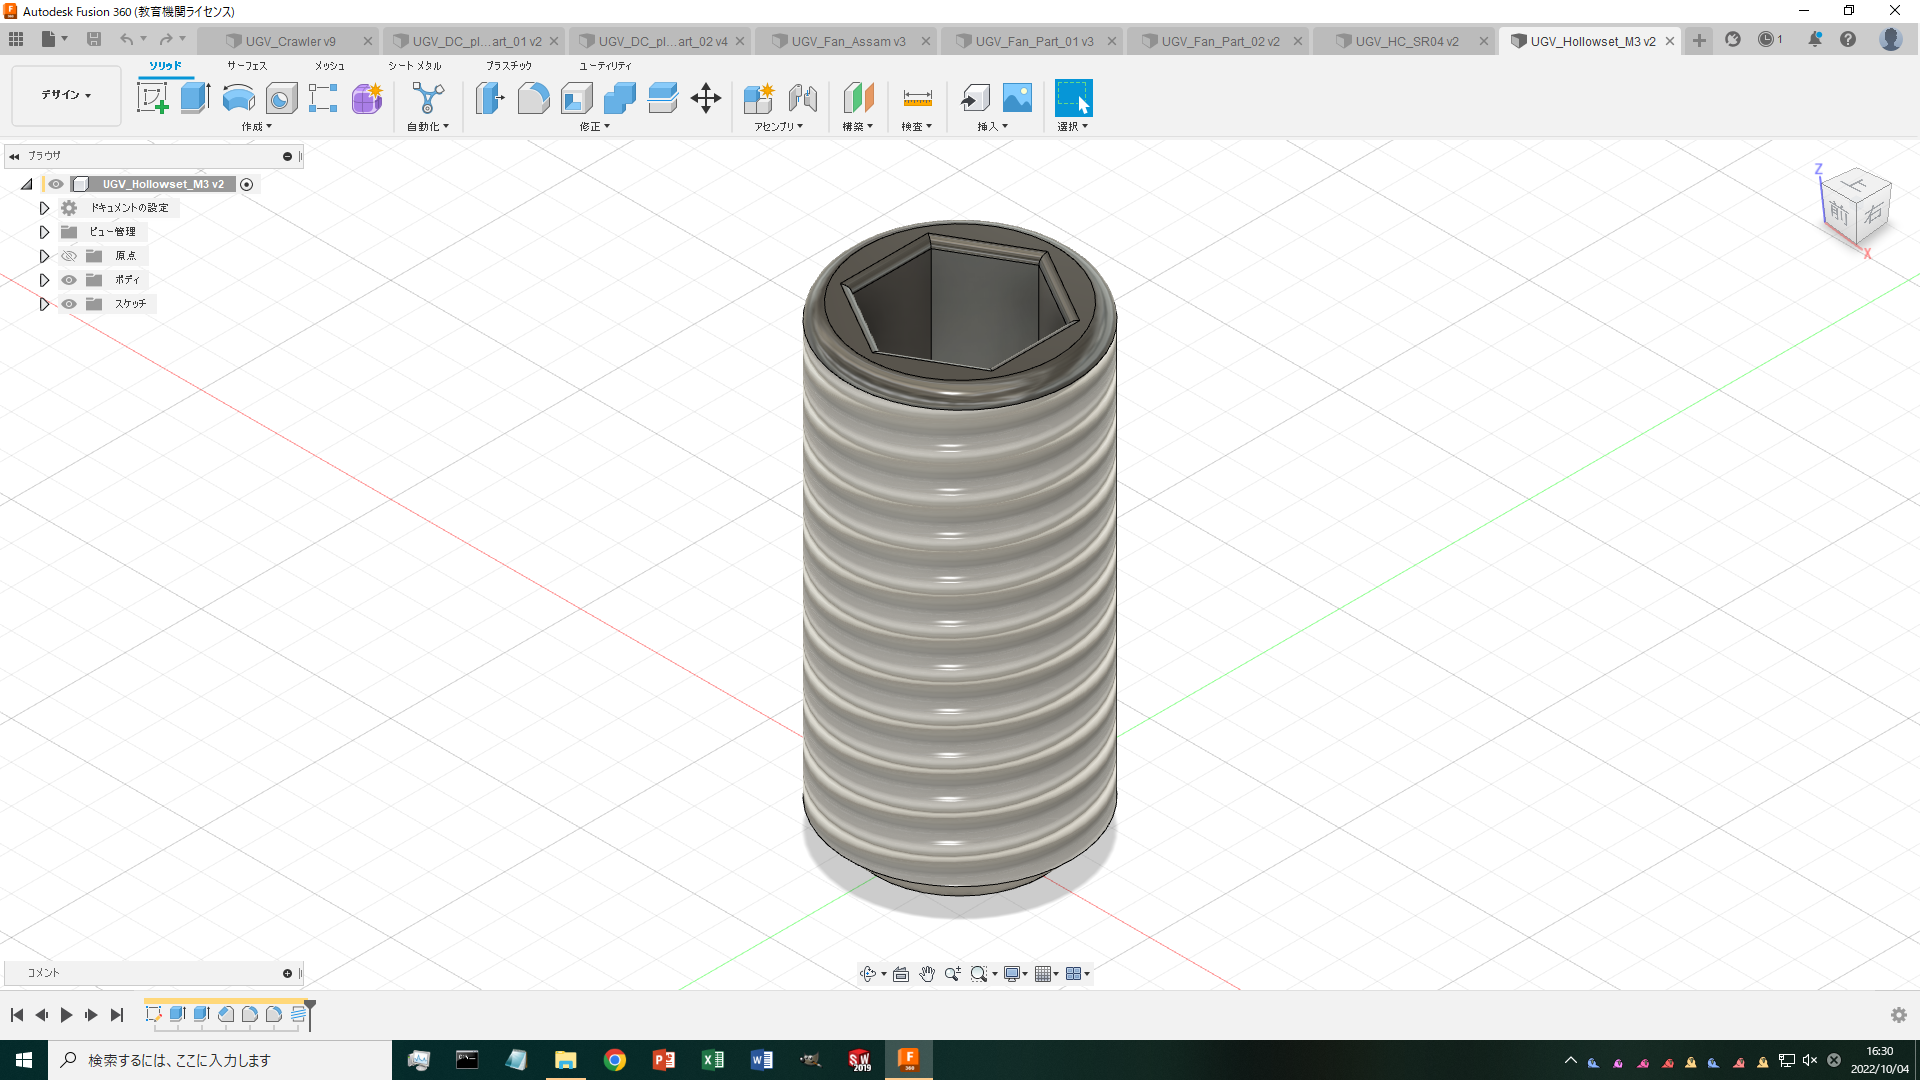
Task: Click the Insert canvas image icon
Action: click(x=1017, y=98)
